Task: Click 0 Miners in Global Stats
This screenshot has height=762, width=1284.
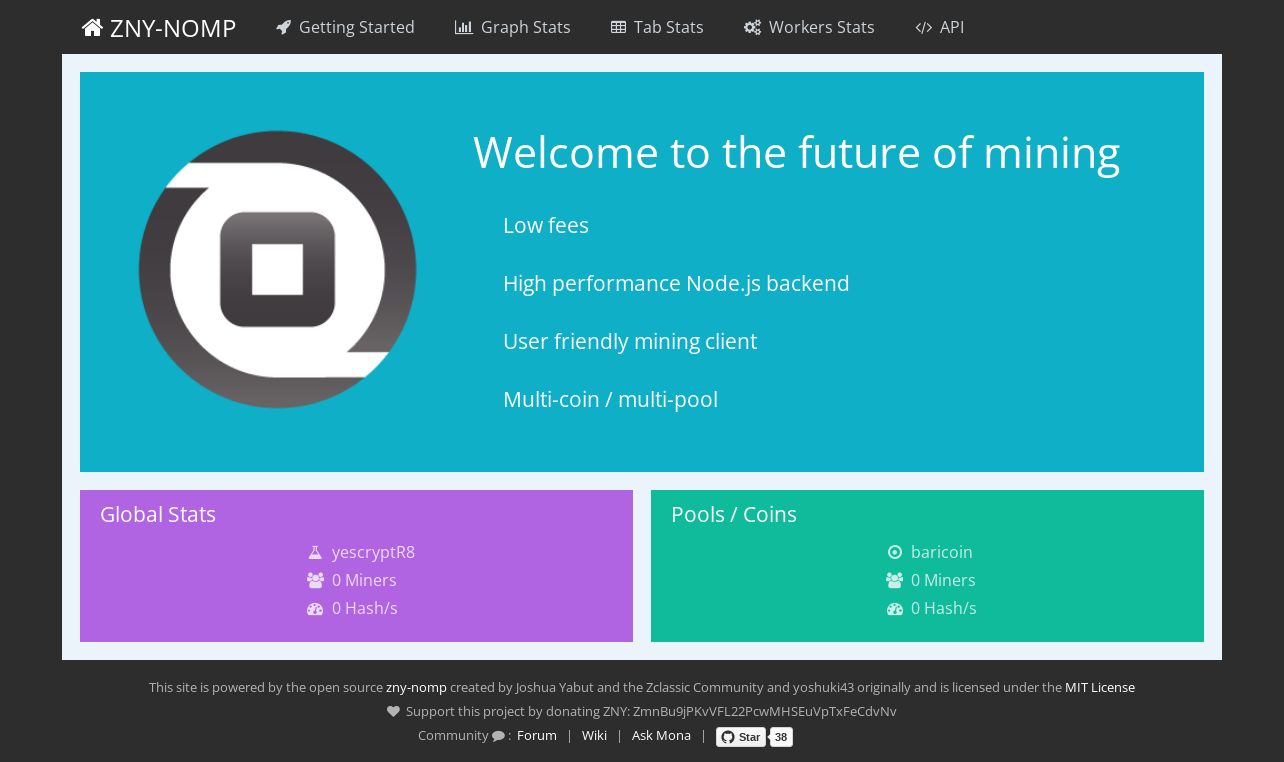Action: click(x=364, y=580)
